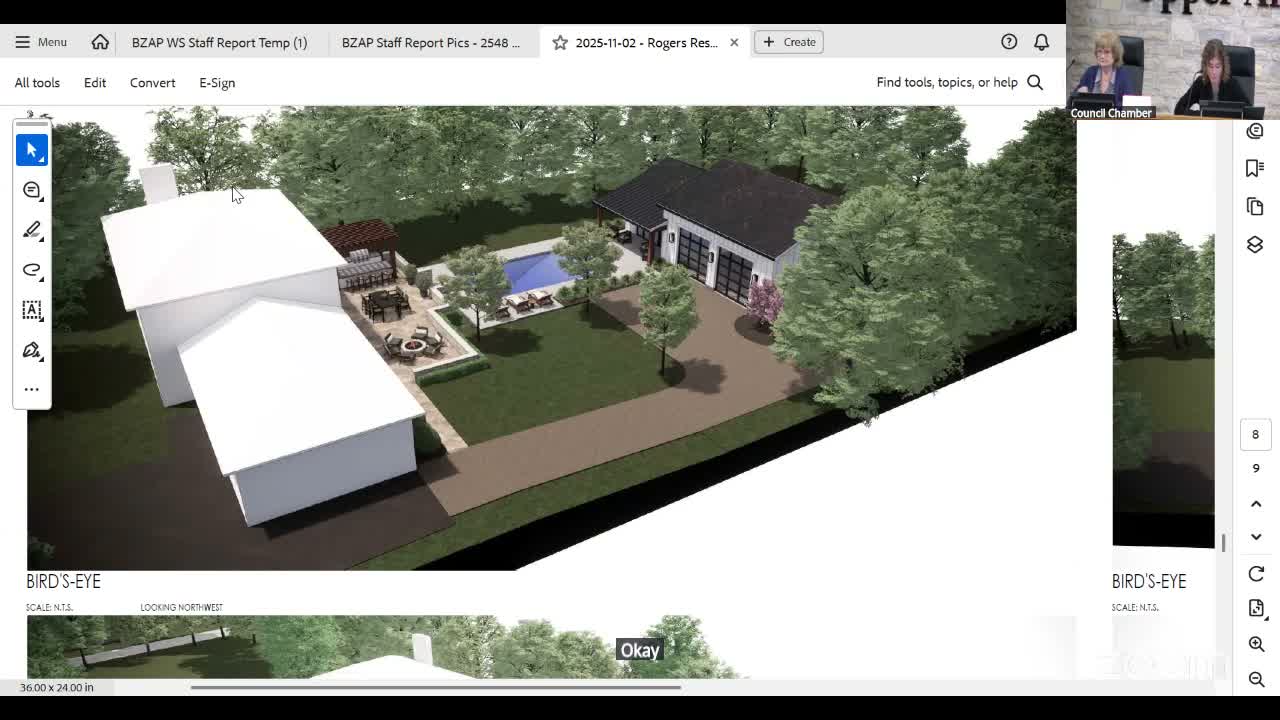Image resolution: width=1280 pixels, height=720 pixels.
Task: Open the All tools panel
Action: (x=37, y=83)
